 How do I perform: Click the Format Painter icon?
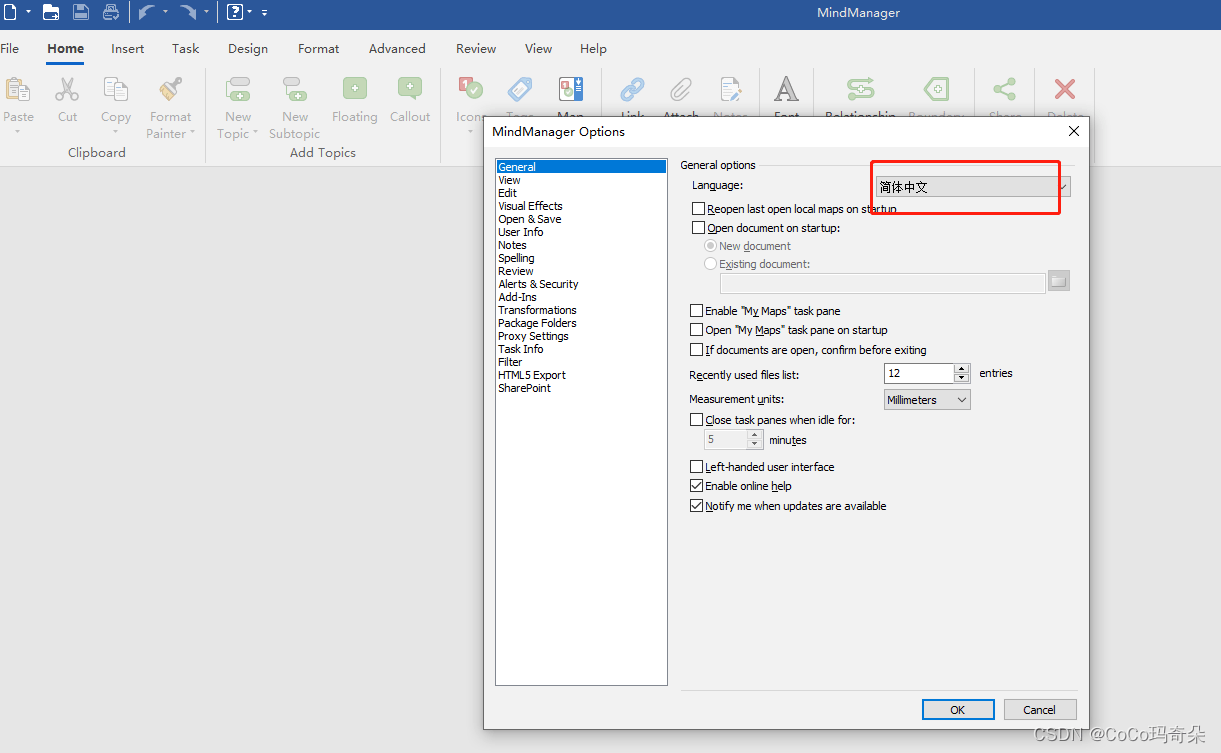(x=170, y=91)
